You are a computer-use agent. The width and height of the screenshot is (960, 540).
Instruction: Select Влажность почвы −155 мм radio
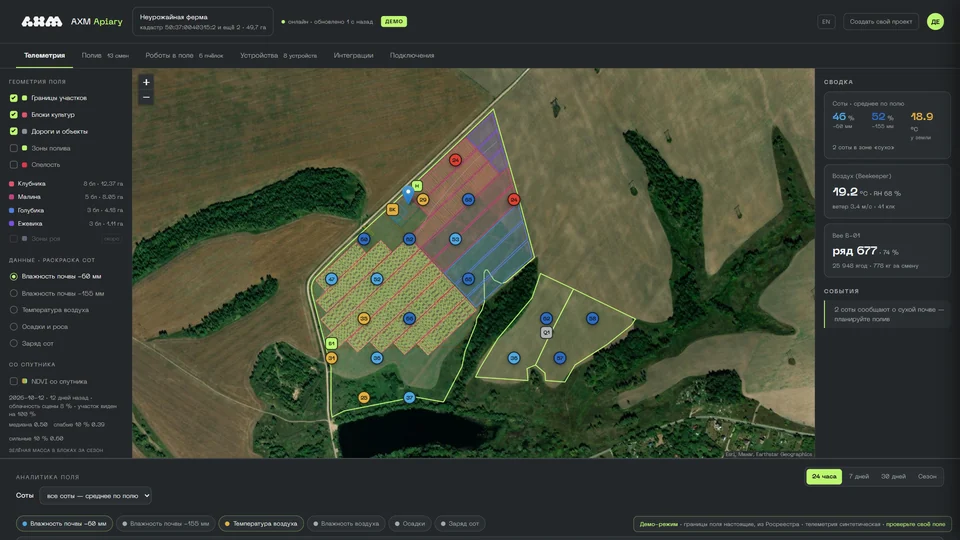(13, 293)
